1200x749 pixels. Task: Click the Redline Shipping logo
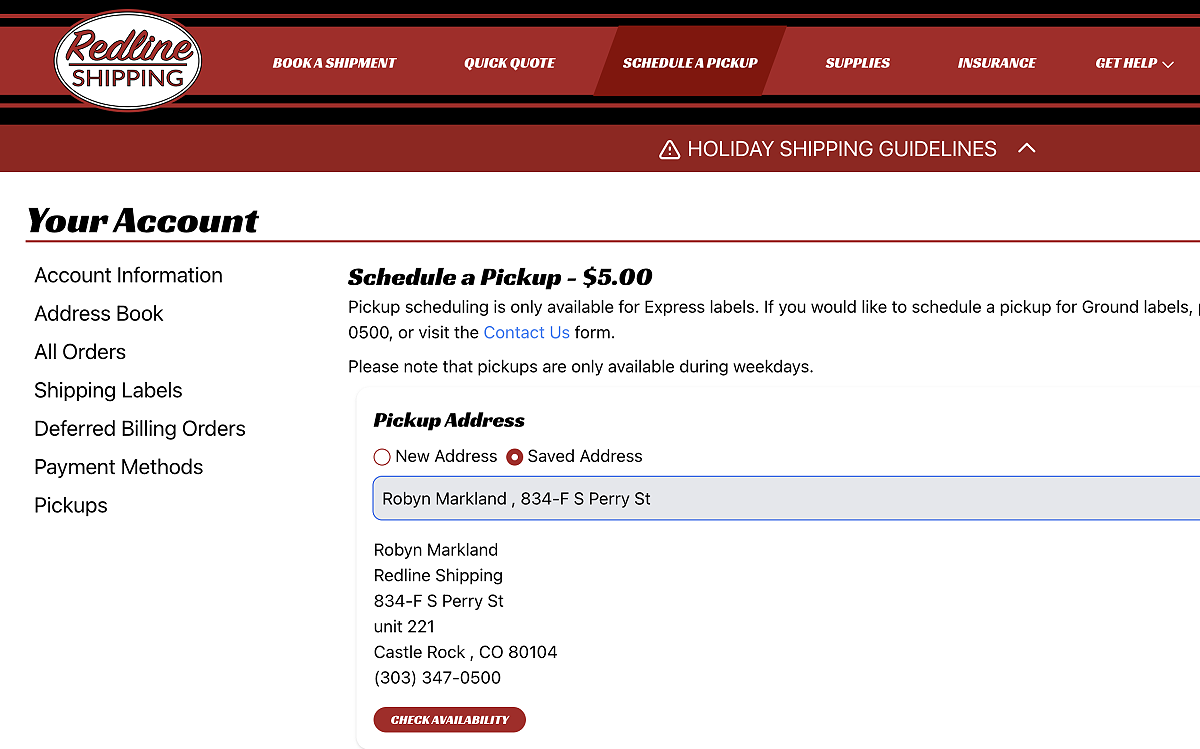127,61
